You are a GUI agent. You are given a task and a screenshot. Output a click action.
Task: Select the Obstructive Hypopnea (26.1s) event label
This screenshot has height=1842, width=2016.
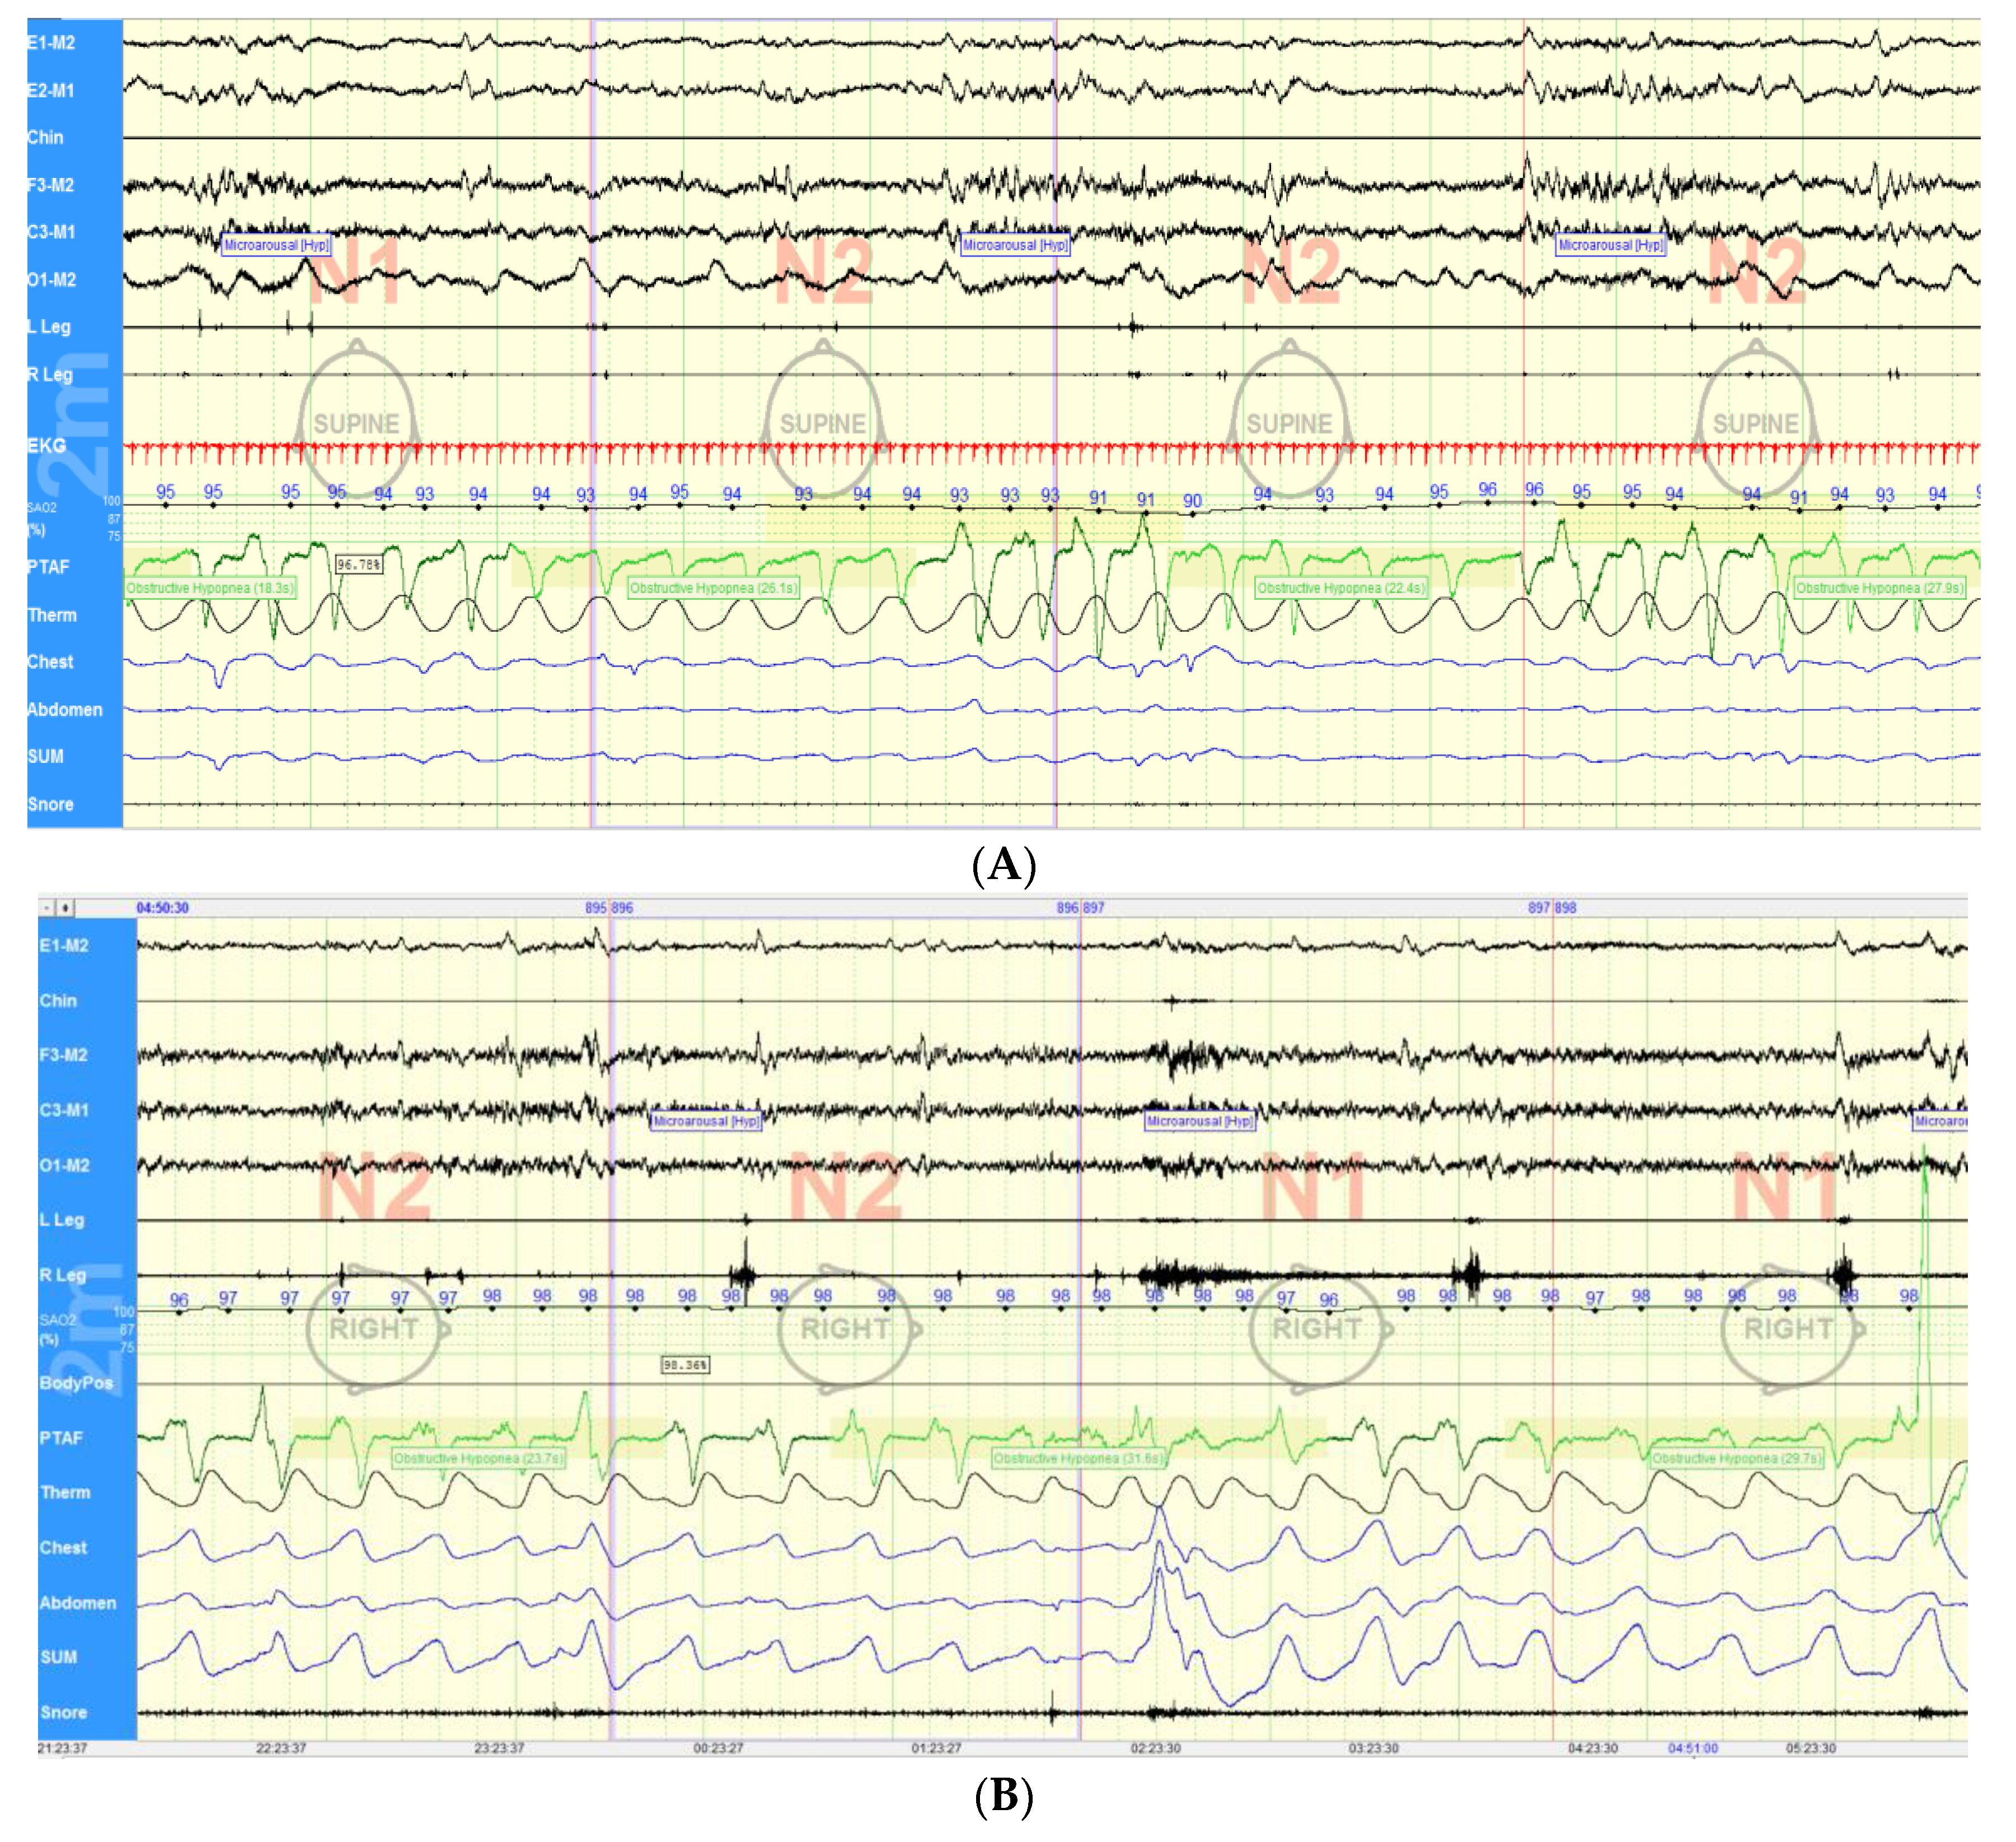[x=713, y=588]
